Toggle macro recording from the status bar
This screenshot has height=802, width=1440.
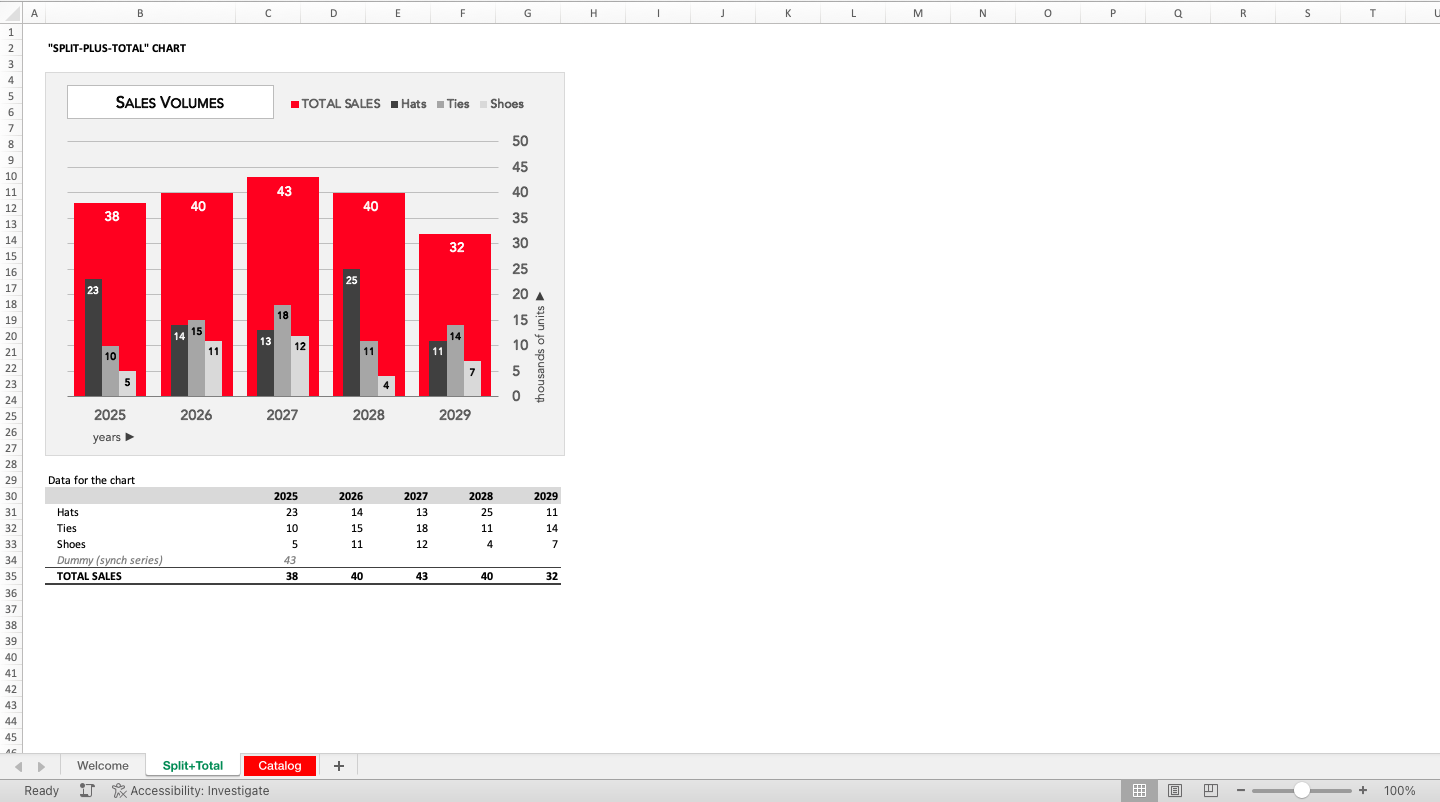[x=87, y=790]
